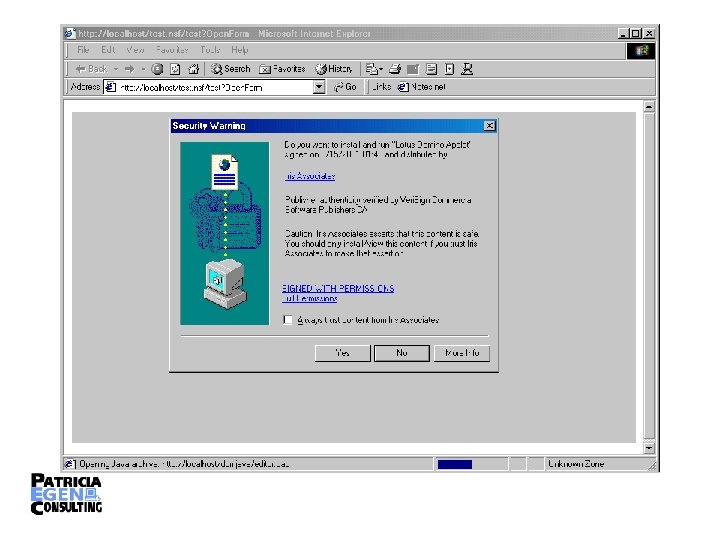Click Yes in Security Warning
This screenshot has width=720, height=540.
tap(343, 353)
